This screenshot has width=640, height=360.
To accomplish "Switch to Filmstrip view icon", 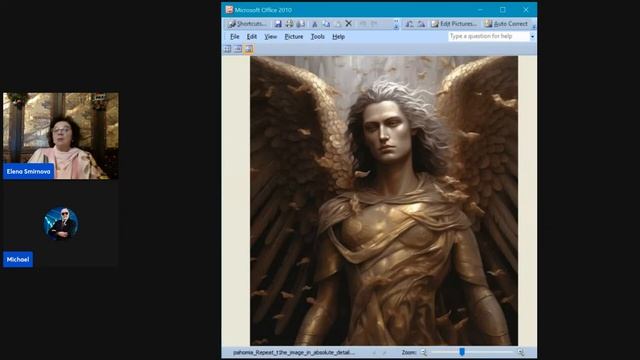I will point(238,49).
